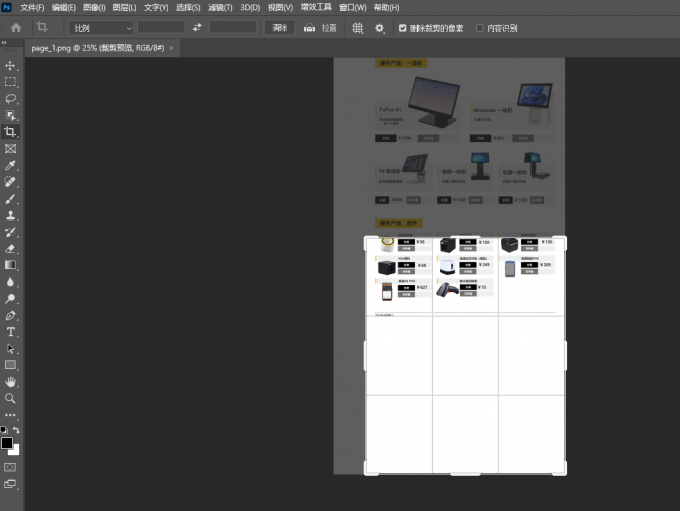The image size is (680, 511).
Task: Select the Hand tool
Action: pyautogui.click(x=10, y=382)
